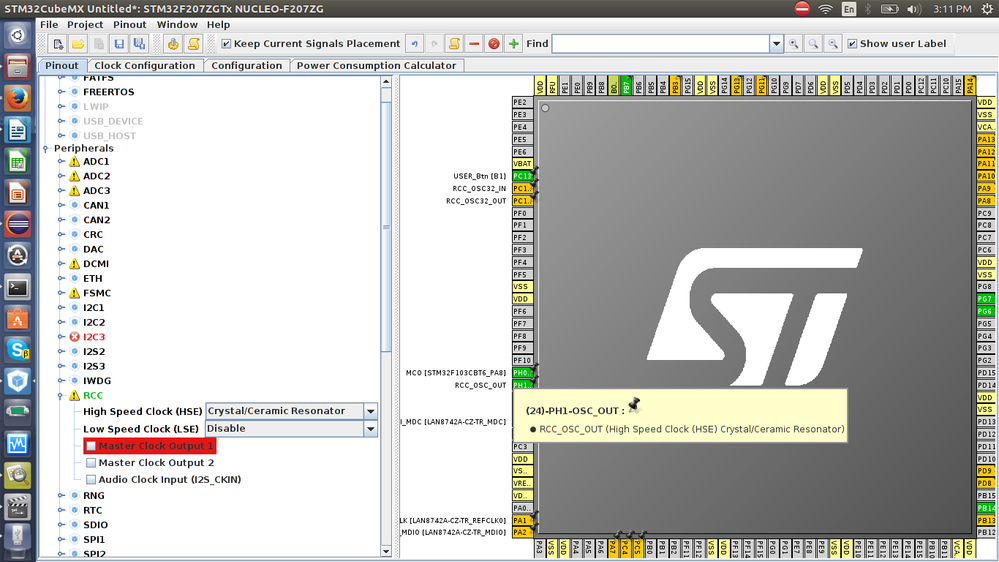Click the New Project toolbar icon
This screenshot has width=999, height=562.
coord(58,44)
